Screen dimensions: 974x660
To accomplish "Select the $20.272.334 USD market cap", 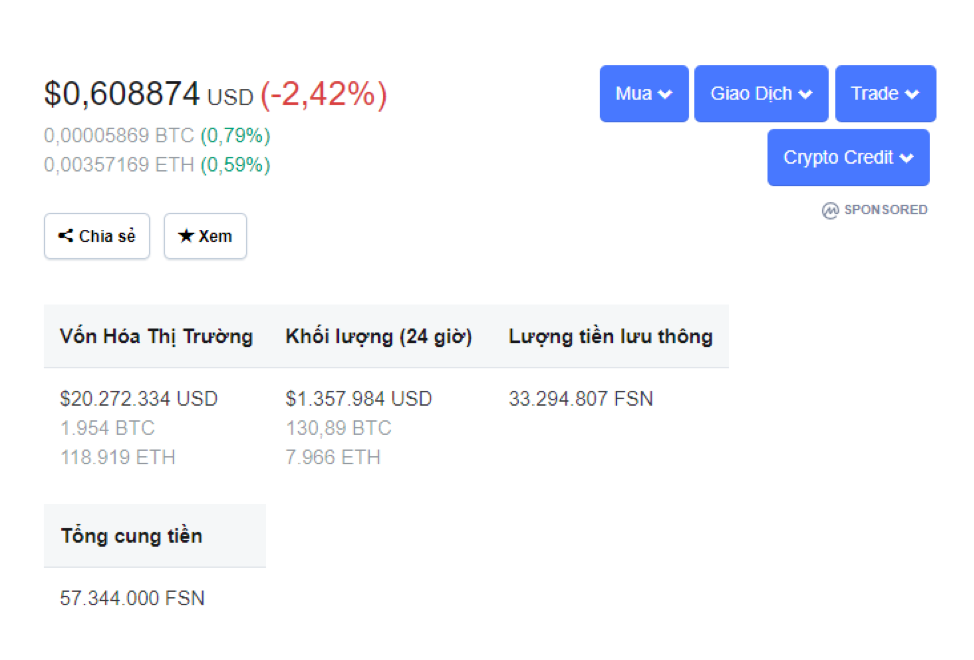I will point(139,399).
